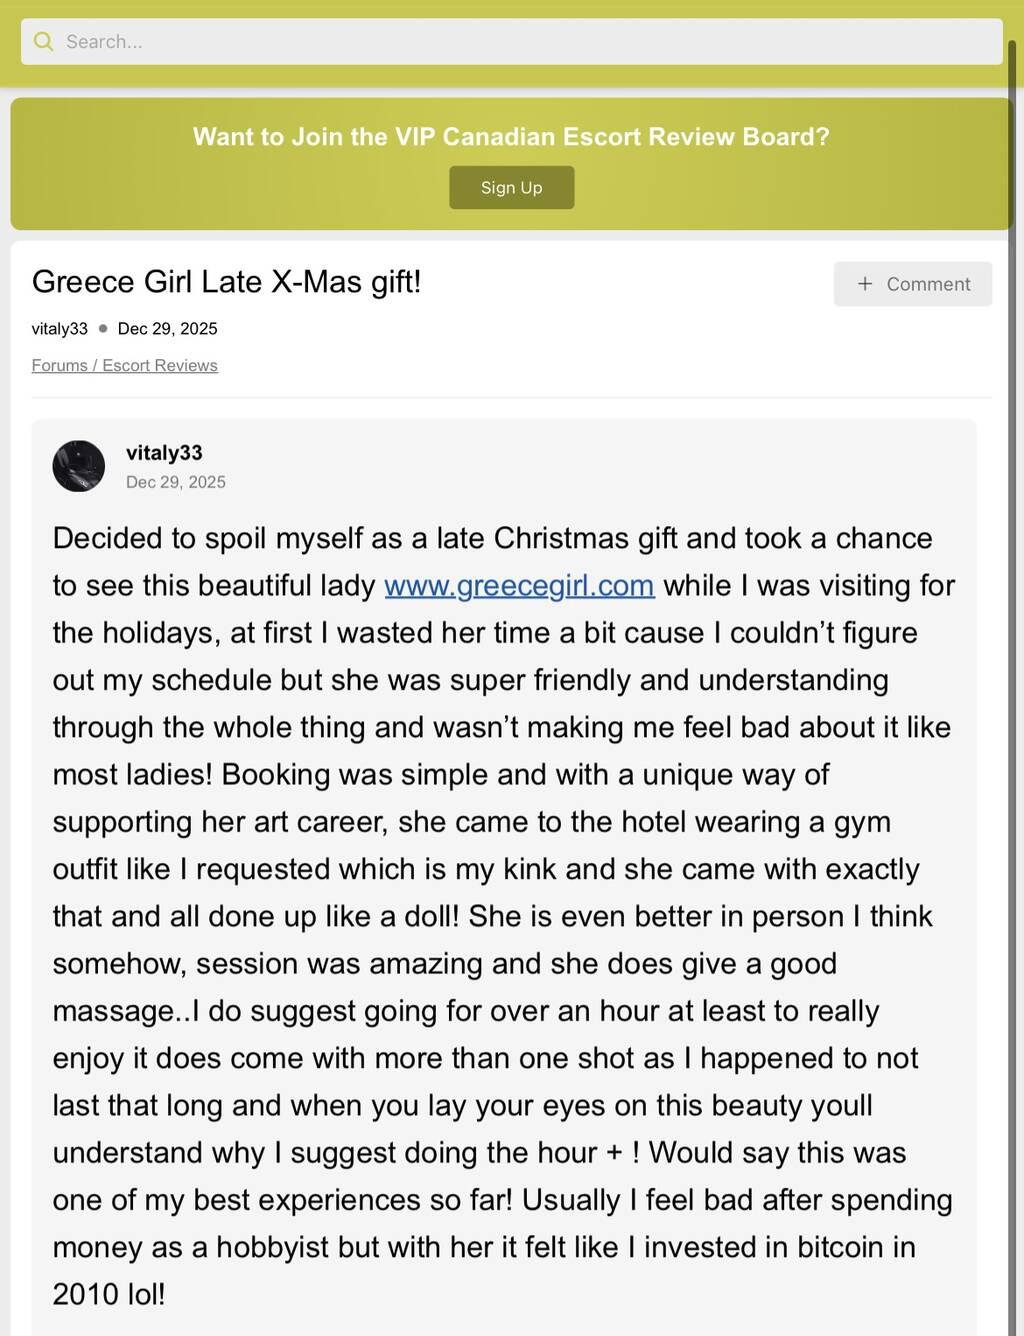Click the review's last line "2010 lol!"

click(109, 1294)
